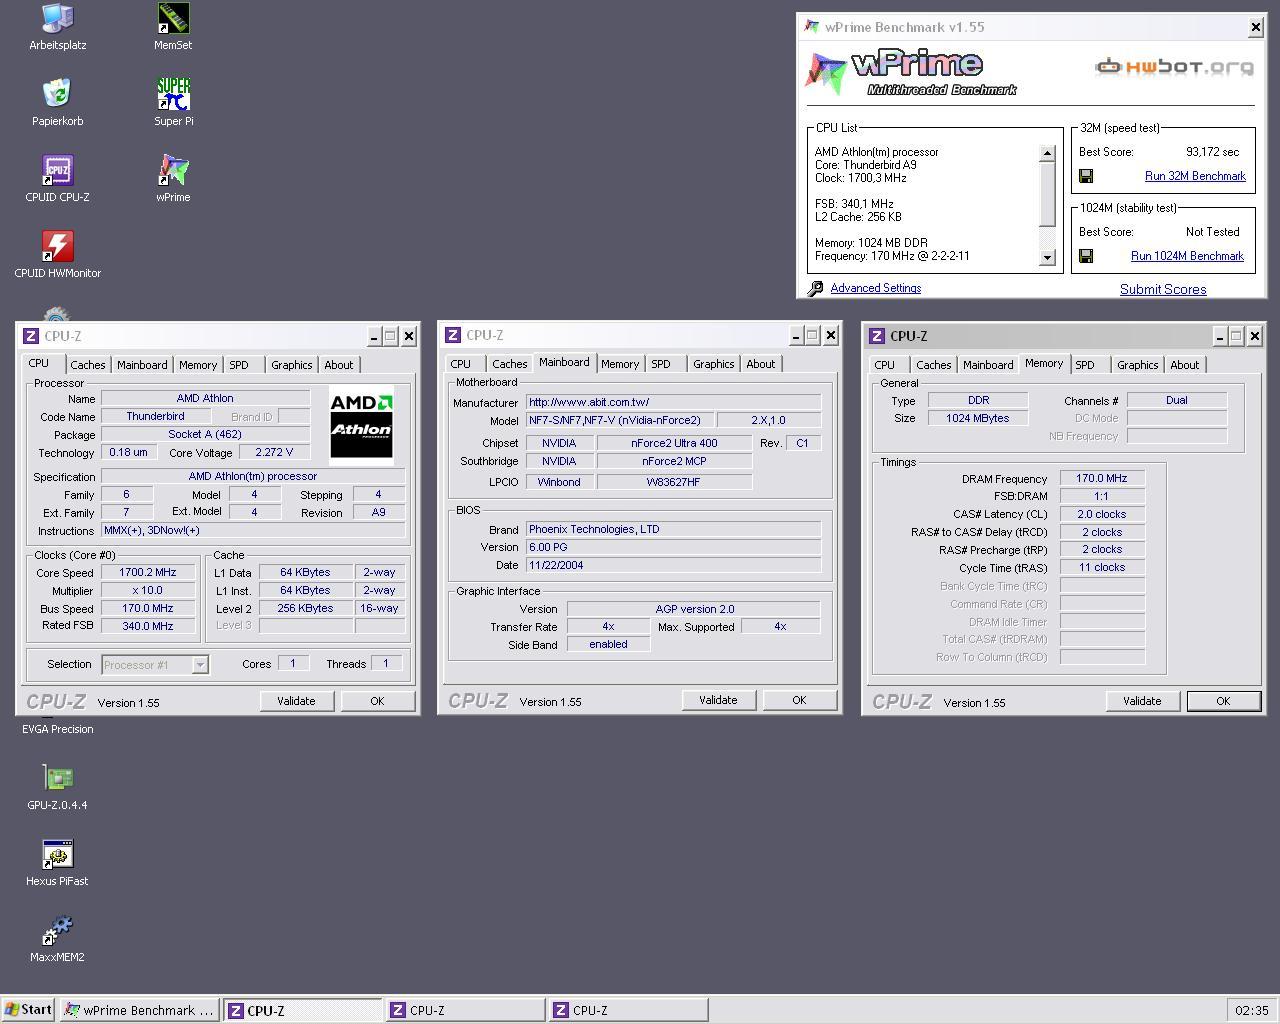
Task: Click the BIOS date 11/22/2004
Action: (x=673, y=565)
